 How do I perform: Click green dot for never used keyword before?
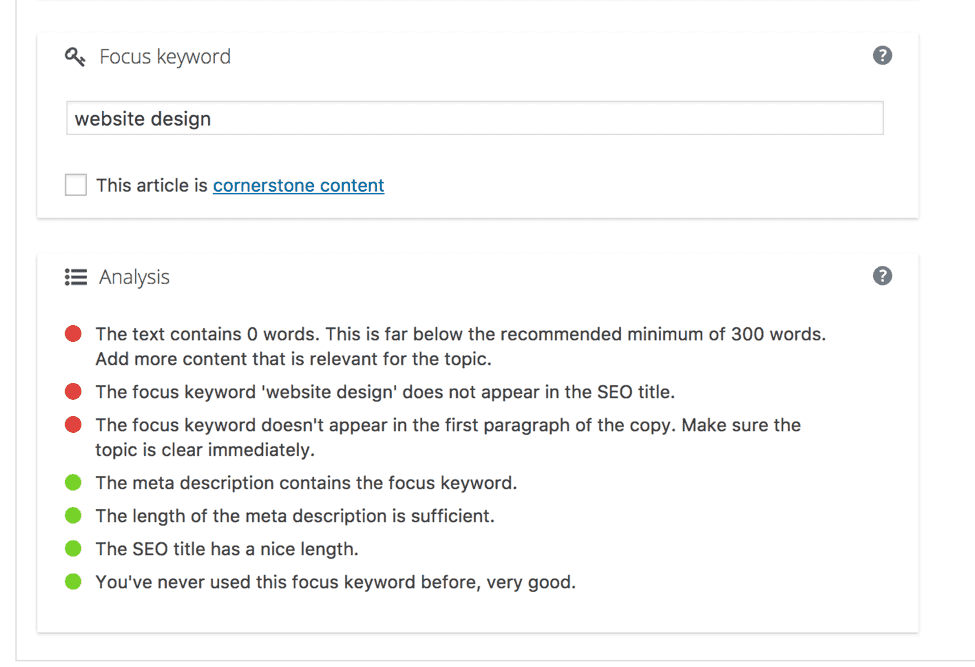(x=73, y=581)
